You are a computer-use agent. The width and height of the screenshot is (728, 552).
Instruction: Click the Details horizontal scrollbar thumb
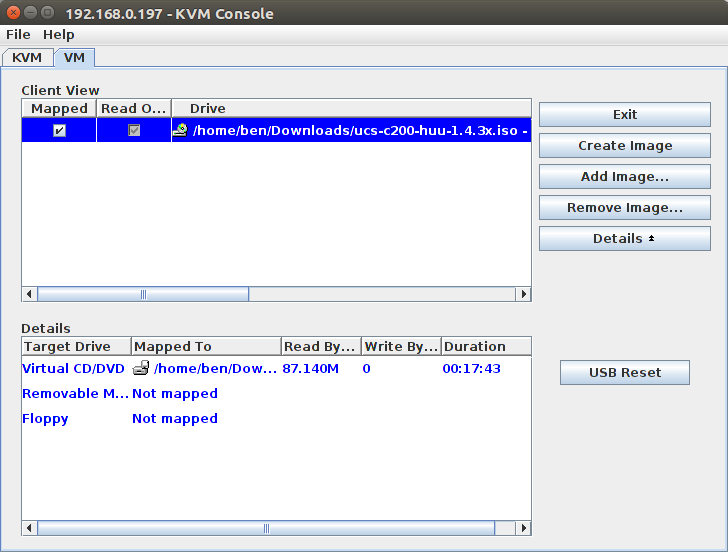[x=266, y=528]
